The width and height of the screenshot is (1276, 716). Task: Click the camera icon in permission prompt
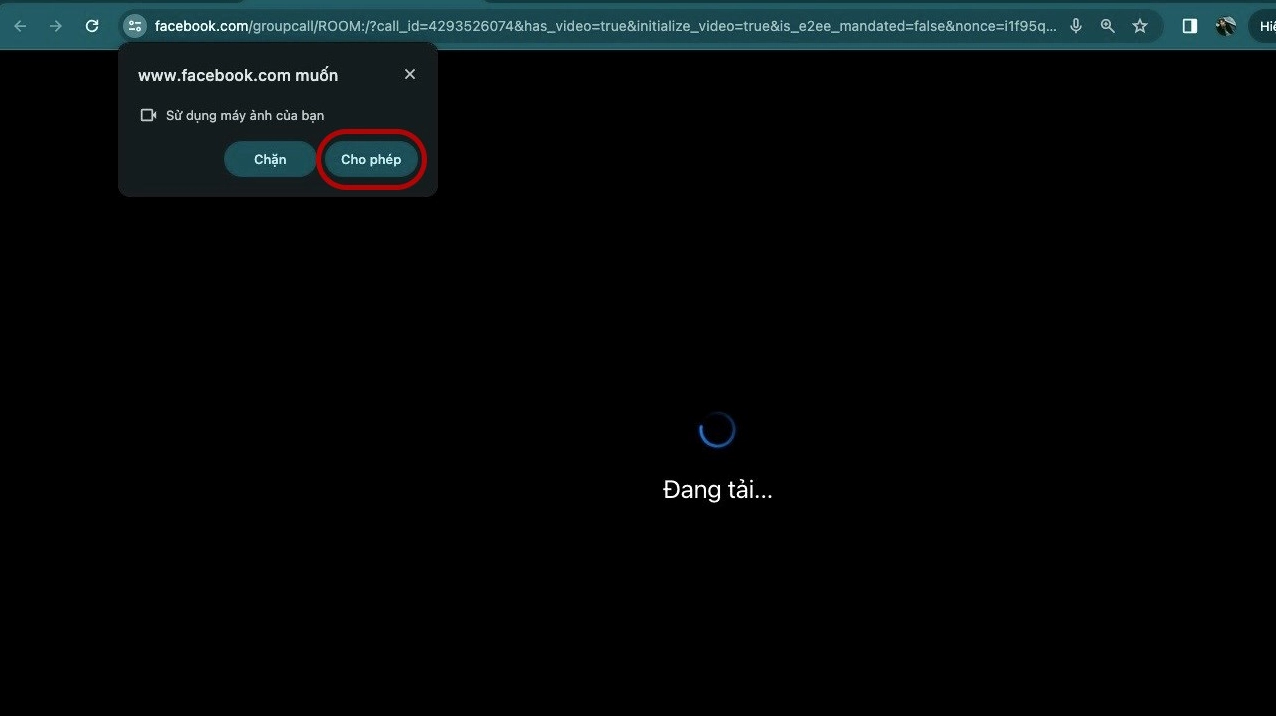148,115
